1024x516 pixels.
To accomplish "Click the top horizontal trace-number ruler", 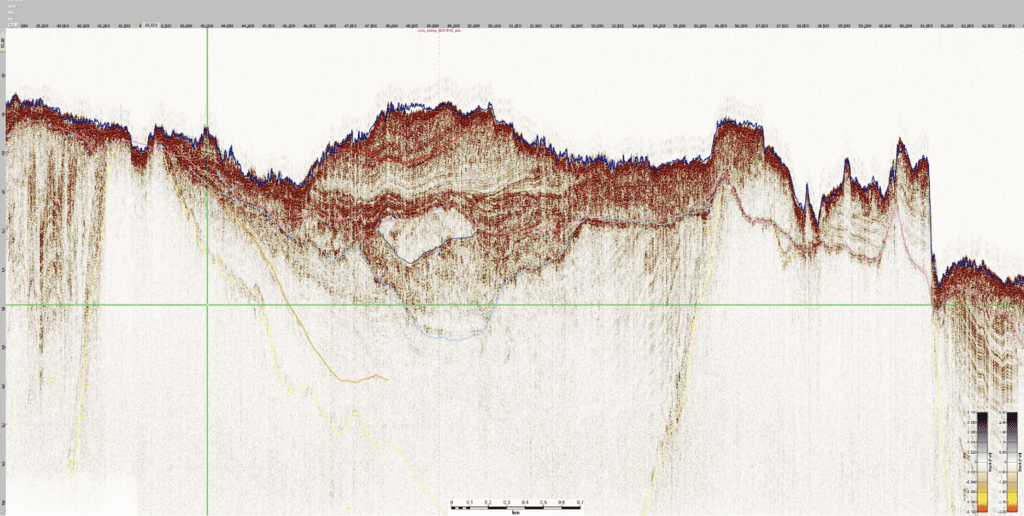I will 600,23.
